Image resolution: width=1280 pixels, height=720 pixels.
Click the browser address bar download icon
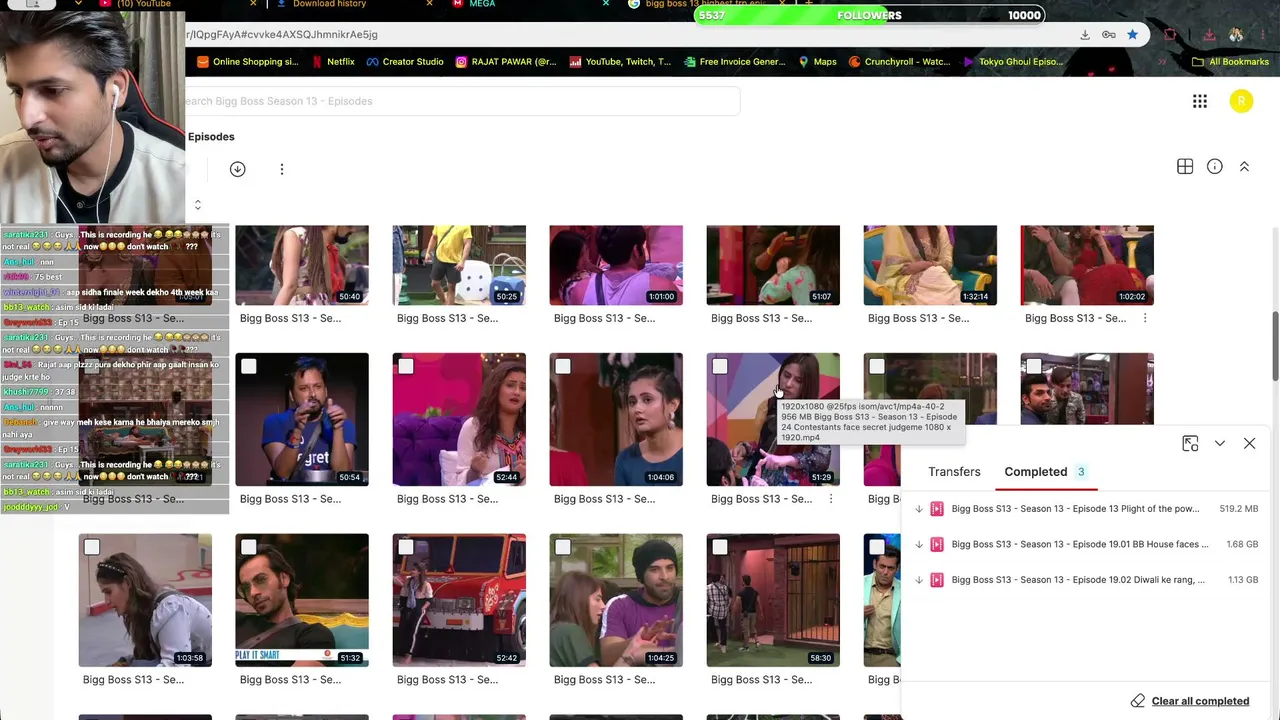click(1084, 35)
